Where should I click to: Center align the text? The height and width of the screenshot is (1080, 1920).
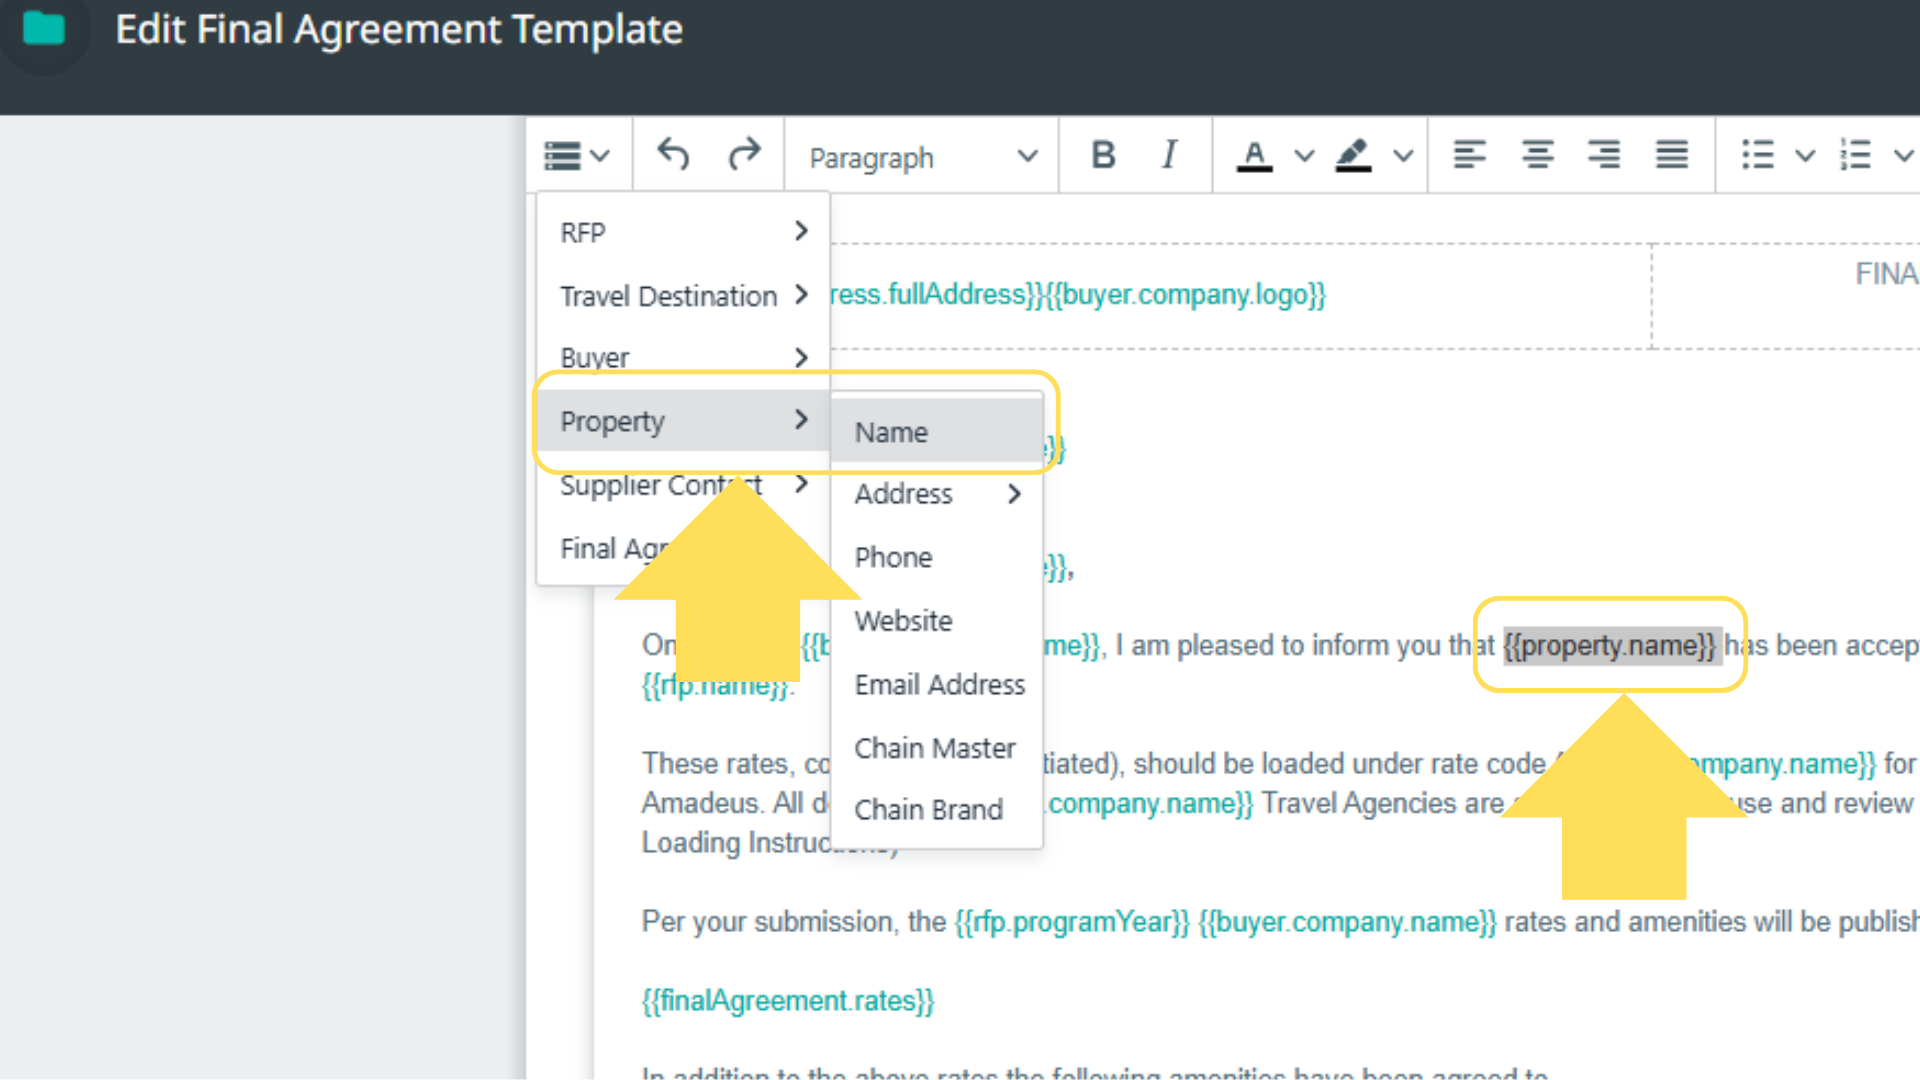tap(1537, 155)
